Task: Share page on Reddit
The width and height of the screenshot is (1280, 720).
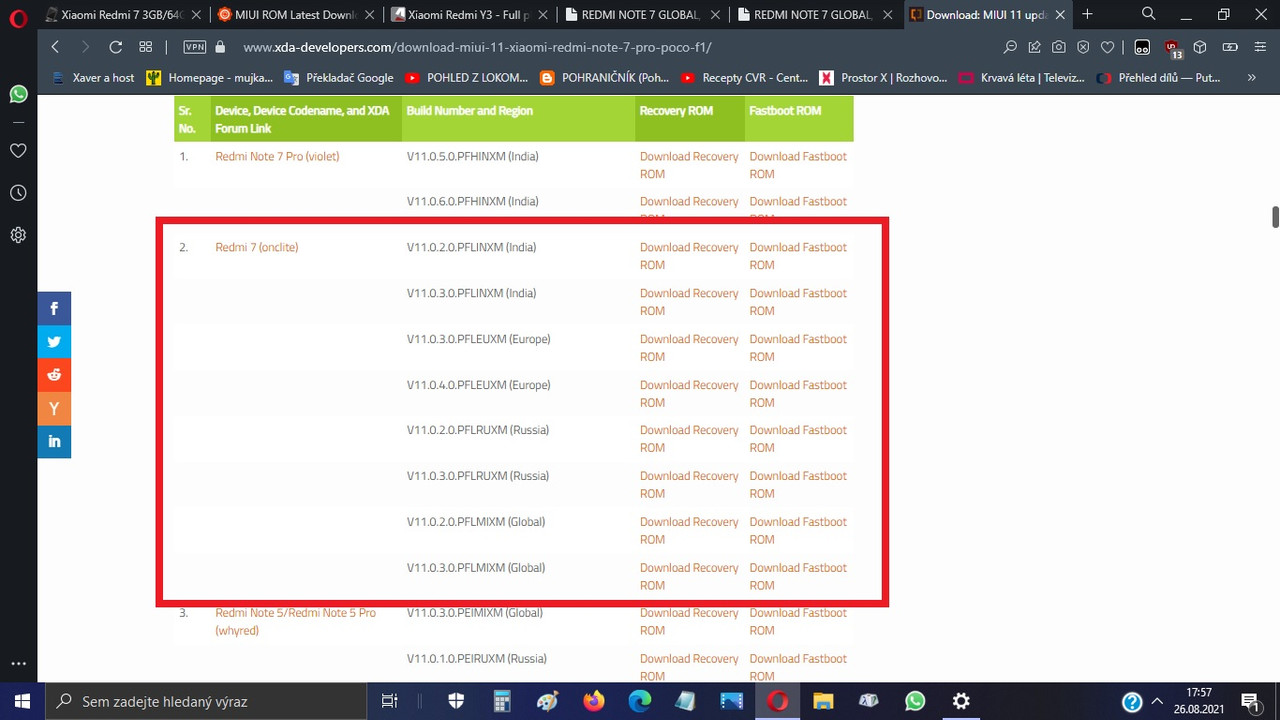Action: [x=54, y=375]
